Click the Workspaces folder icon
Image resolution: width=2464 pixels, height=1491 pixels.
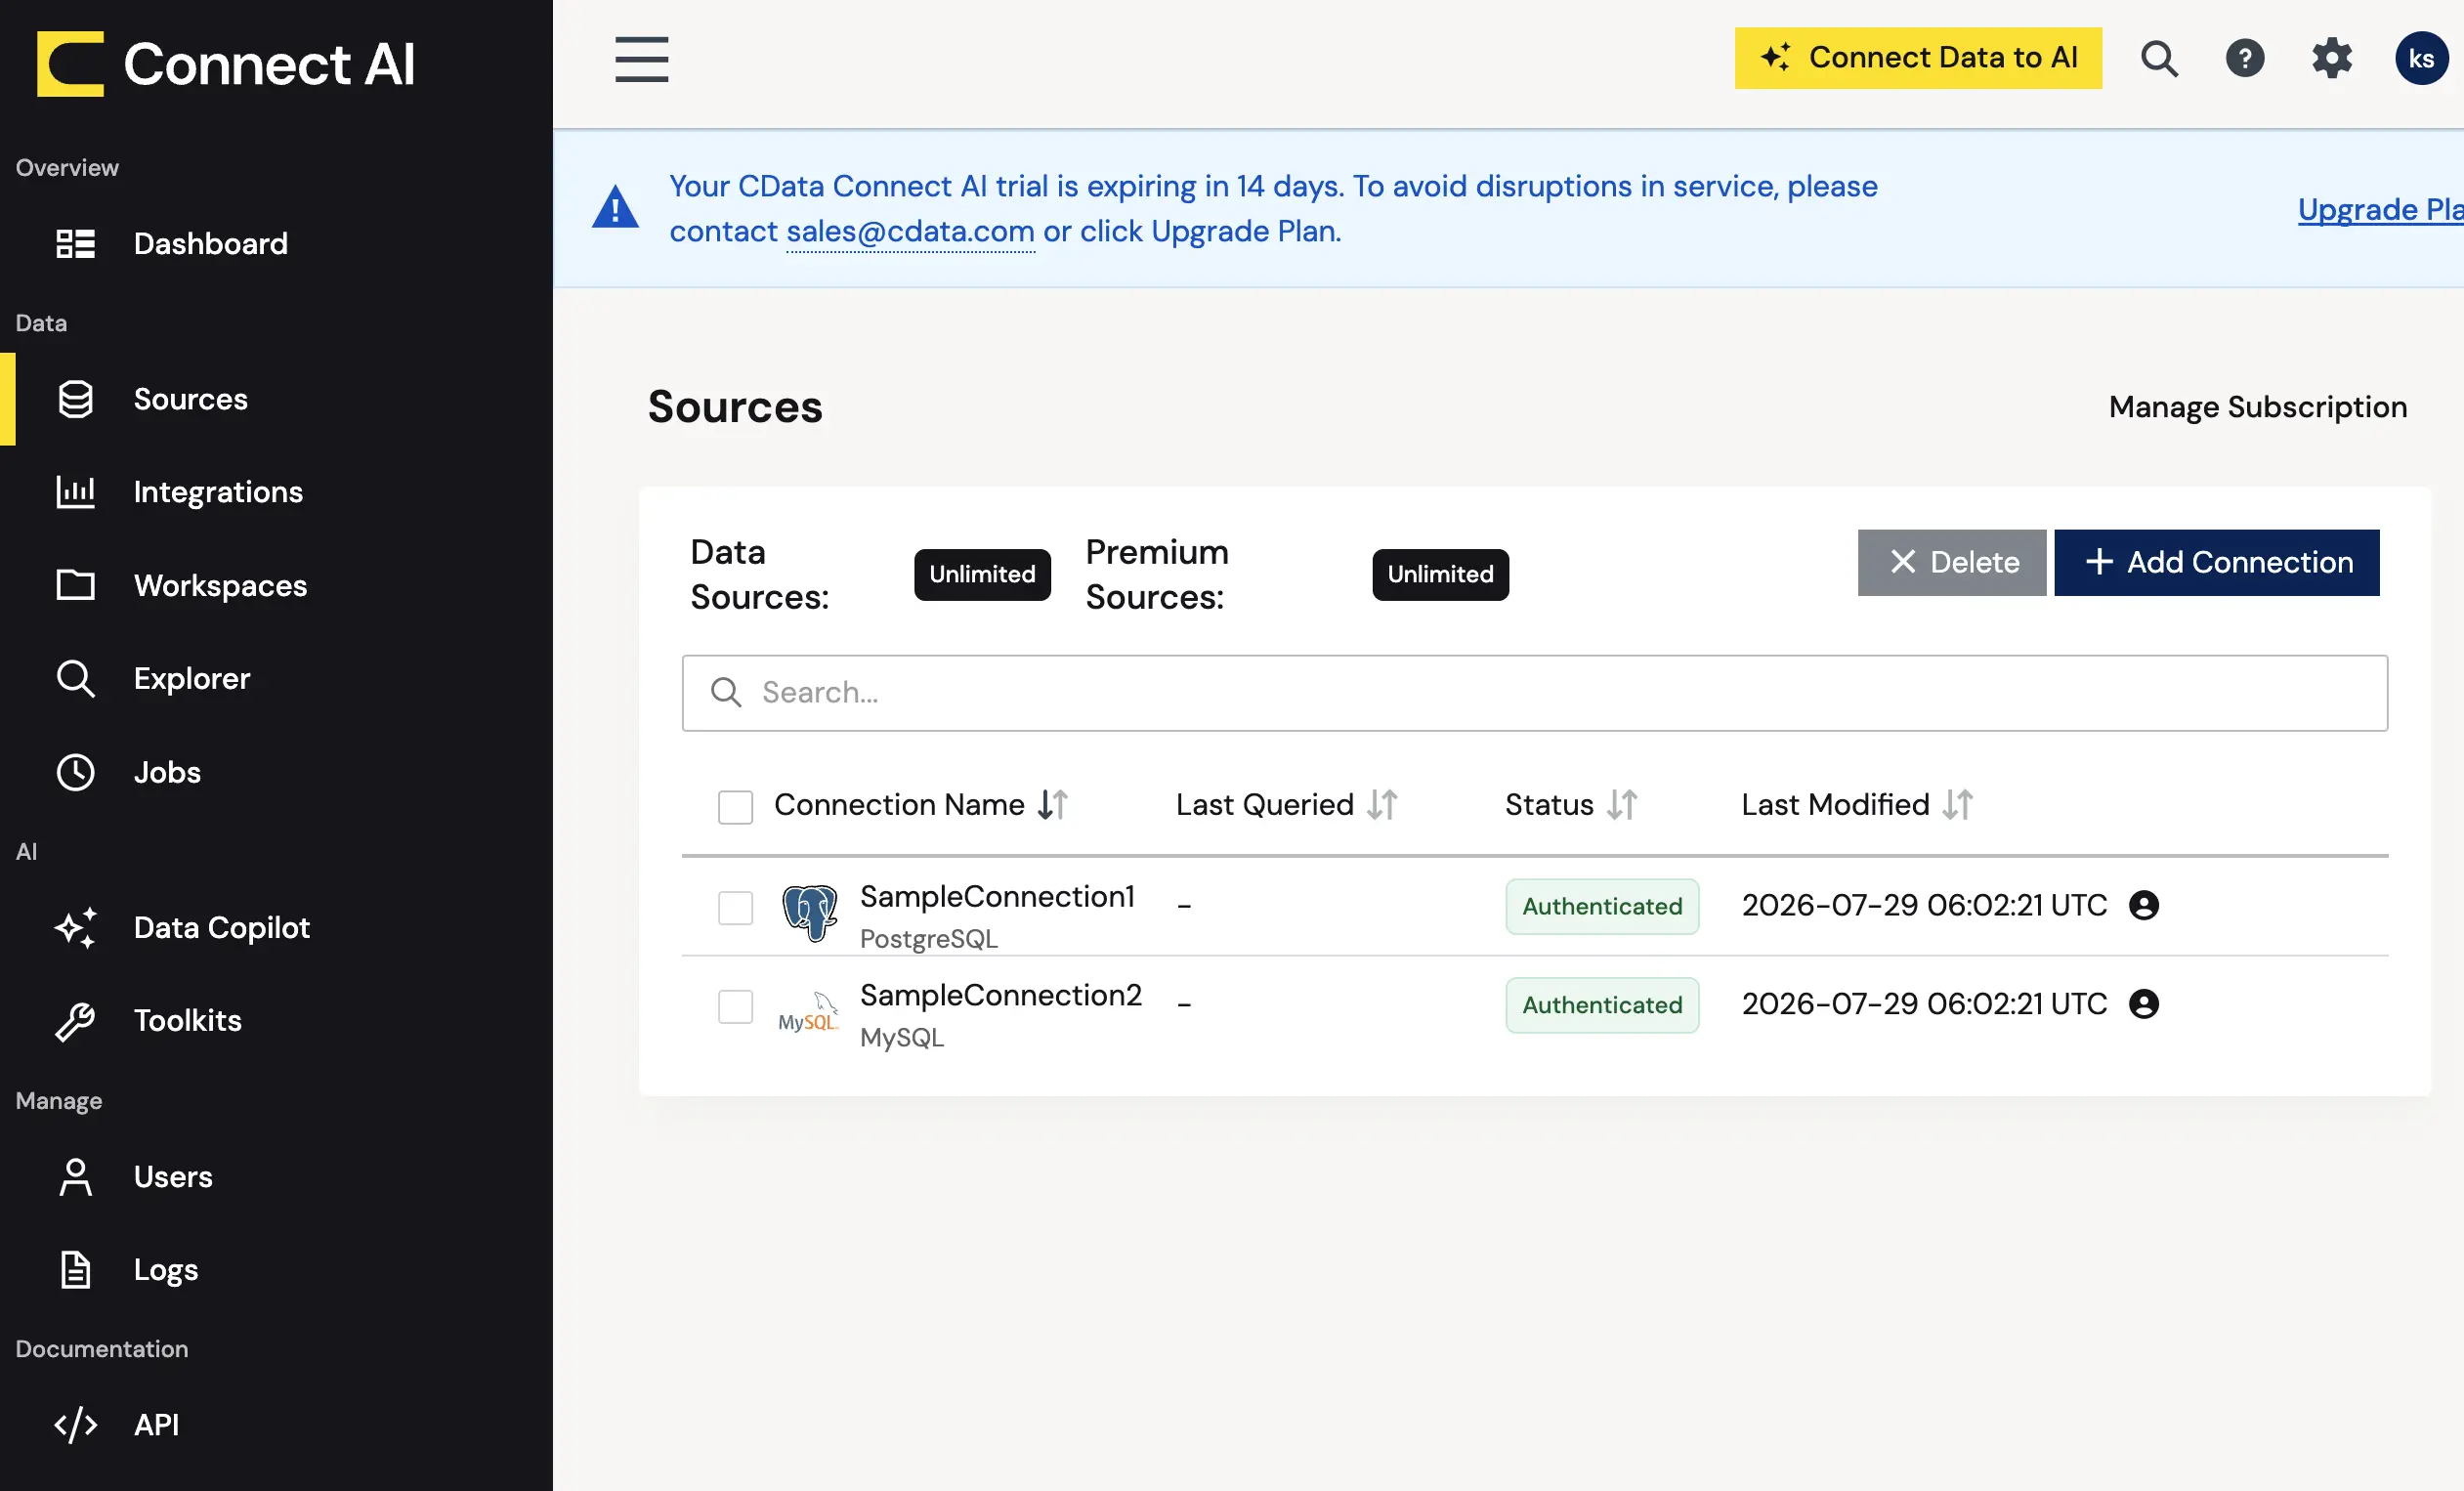(75, 585)
